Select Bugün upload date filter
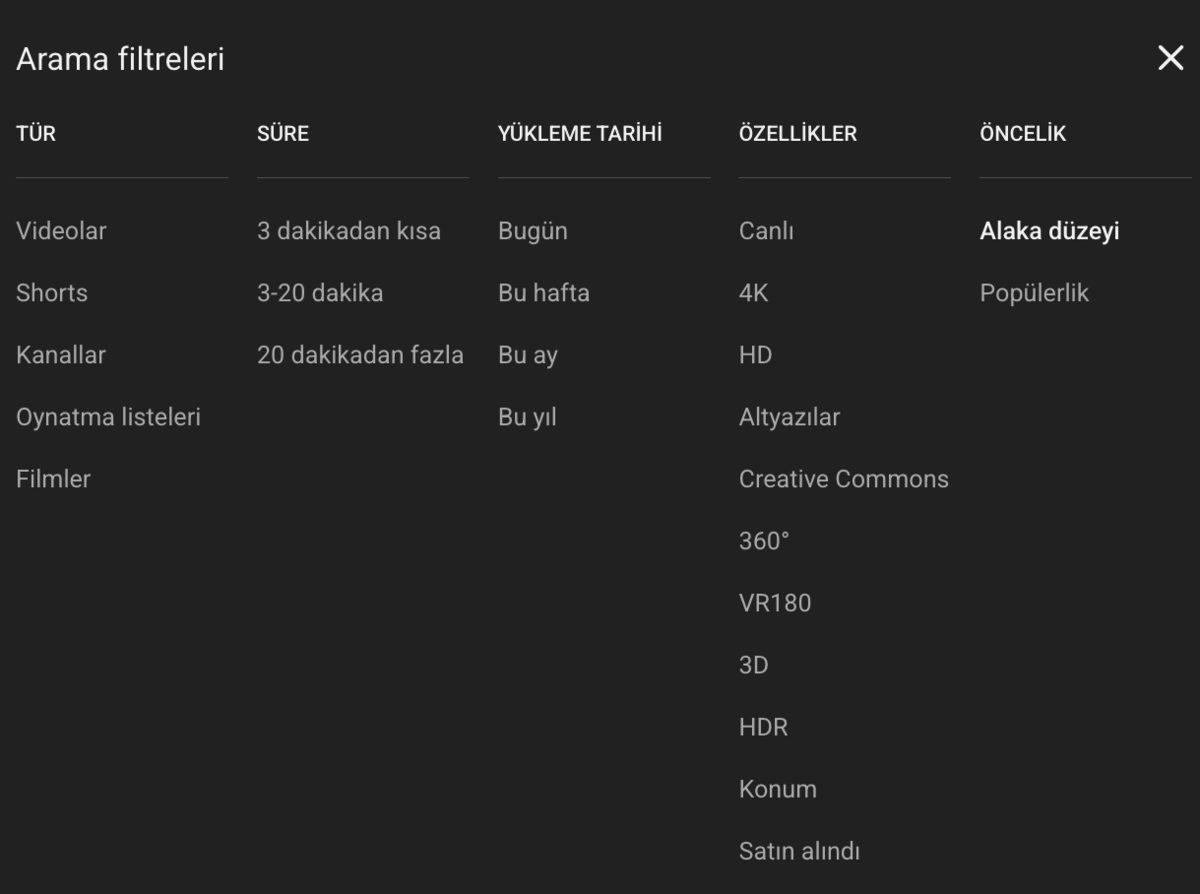The image size is (1200, 894). click(533, 231)
